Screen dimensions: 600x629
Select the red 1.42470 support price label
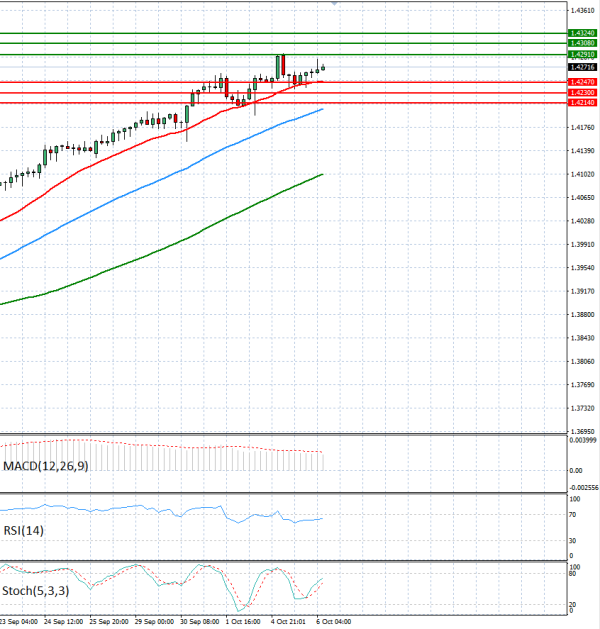pyautogui.click(x=582, y=82)
